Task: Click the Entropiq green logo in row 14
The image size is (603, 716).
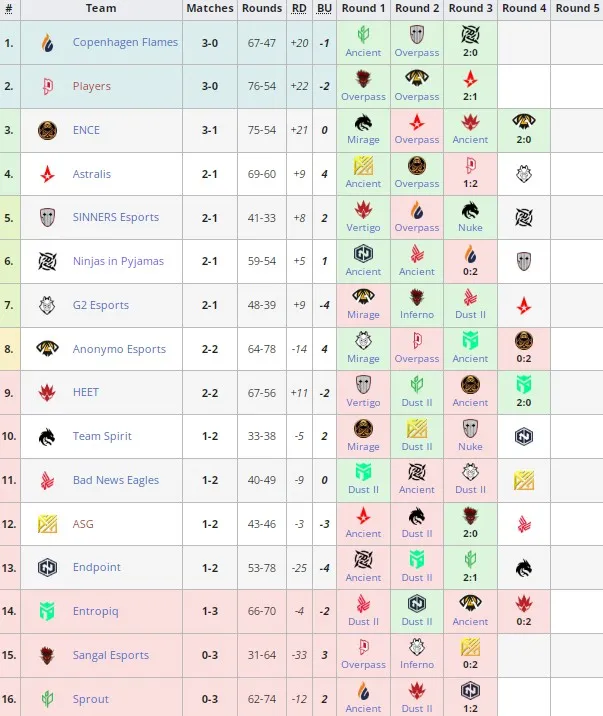Action: (47, 611)
